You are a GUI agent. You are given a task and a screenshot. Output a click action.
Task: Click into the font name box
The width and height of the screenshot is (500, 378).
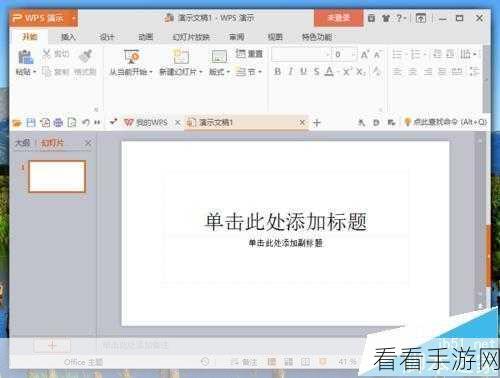(x=301, y=54)
